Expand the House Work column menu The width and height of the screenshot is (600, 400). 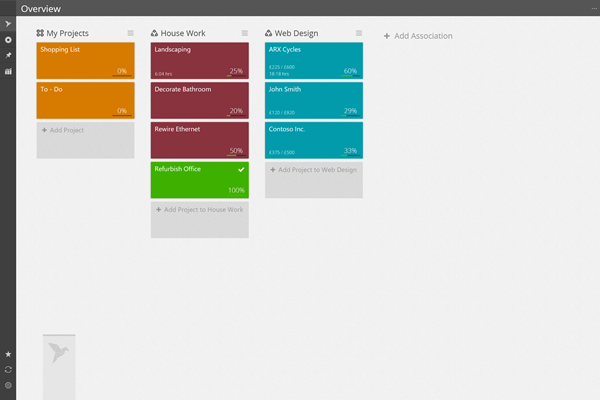244,33
